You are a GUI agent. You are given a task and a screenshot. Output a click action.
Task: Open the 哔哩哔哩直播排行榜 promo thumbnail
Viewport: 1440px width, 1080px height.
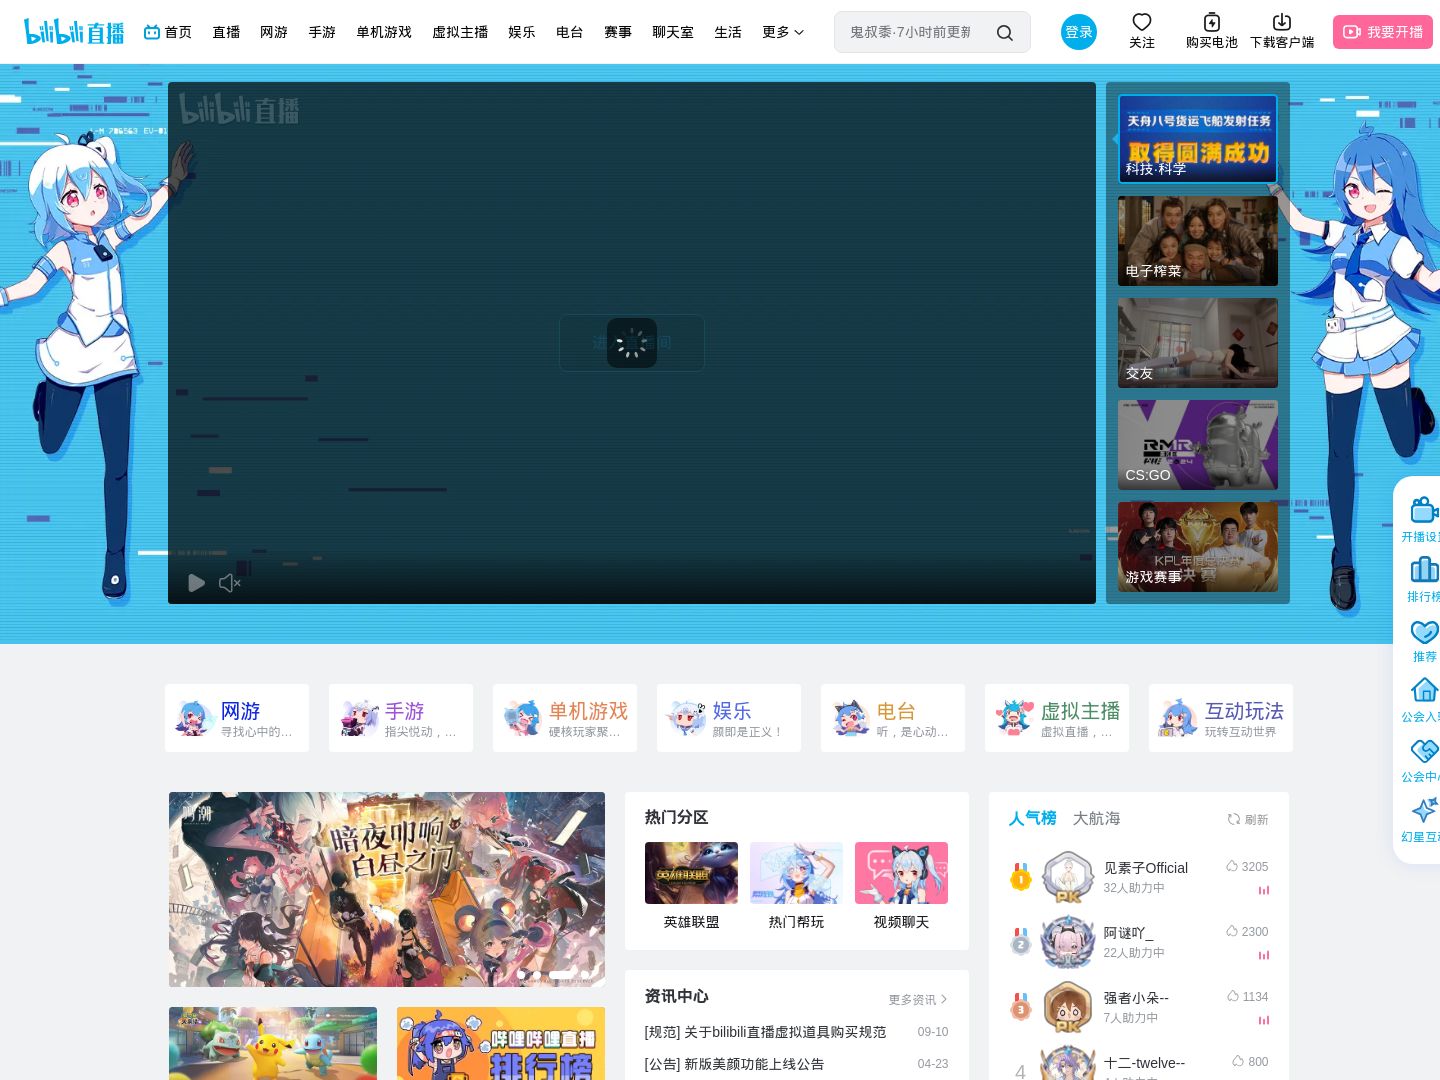(x=501, y=1043)
